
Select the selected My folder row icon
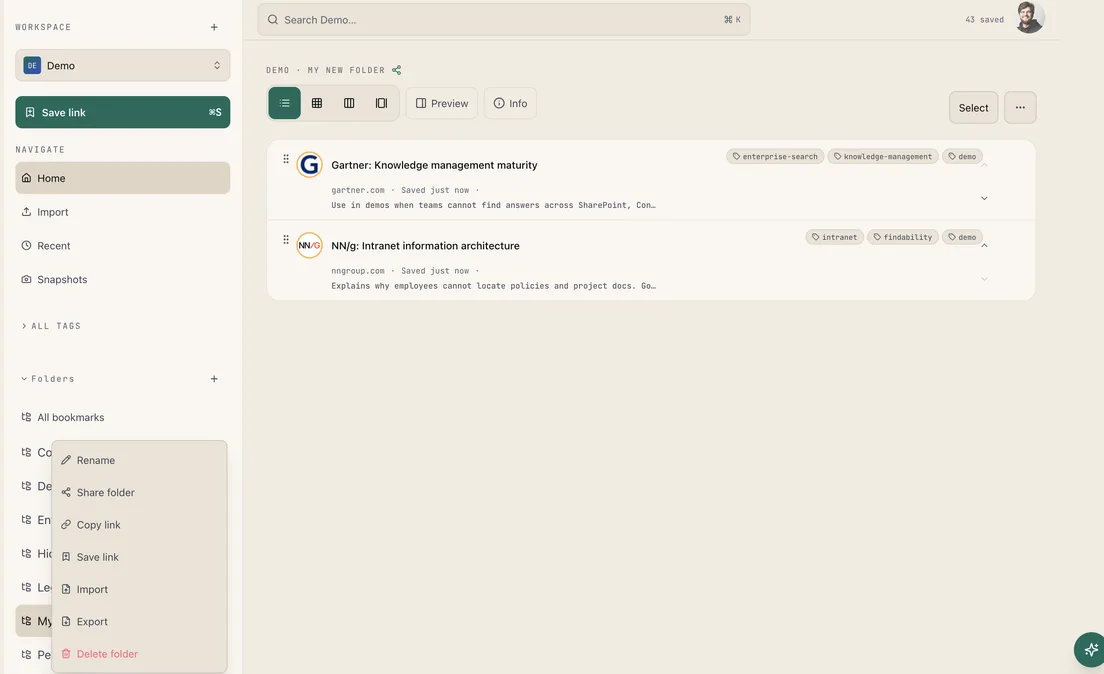[x=27, y=621]
